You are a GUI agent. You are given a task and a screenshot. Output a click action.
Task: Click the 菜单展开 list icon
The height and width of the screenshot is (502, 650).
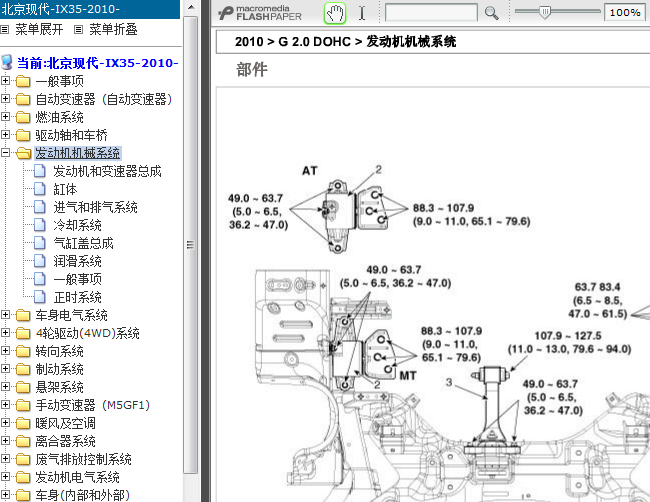coord(5,29)
